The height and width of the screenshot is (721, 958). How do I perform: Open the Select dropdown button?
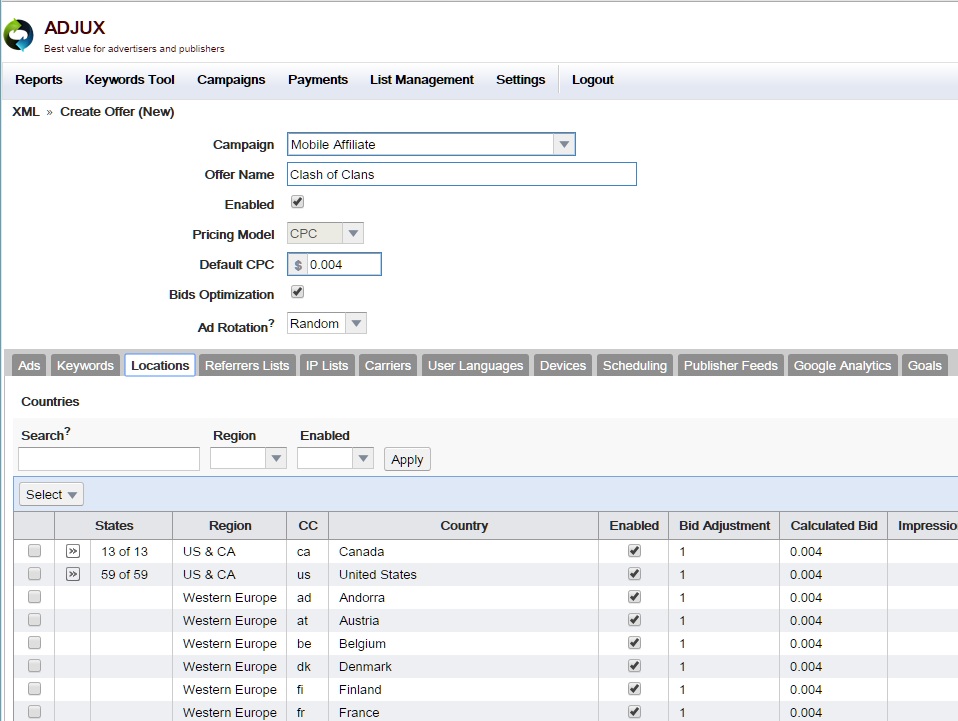51,494
